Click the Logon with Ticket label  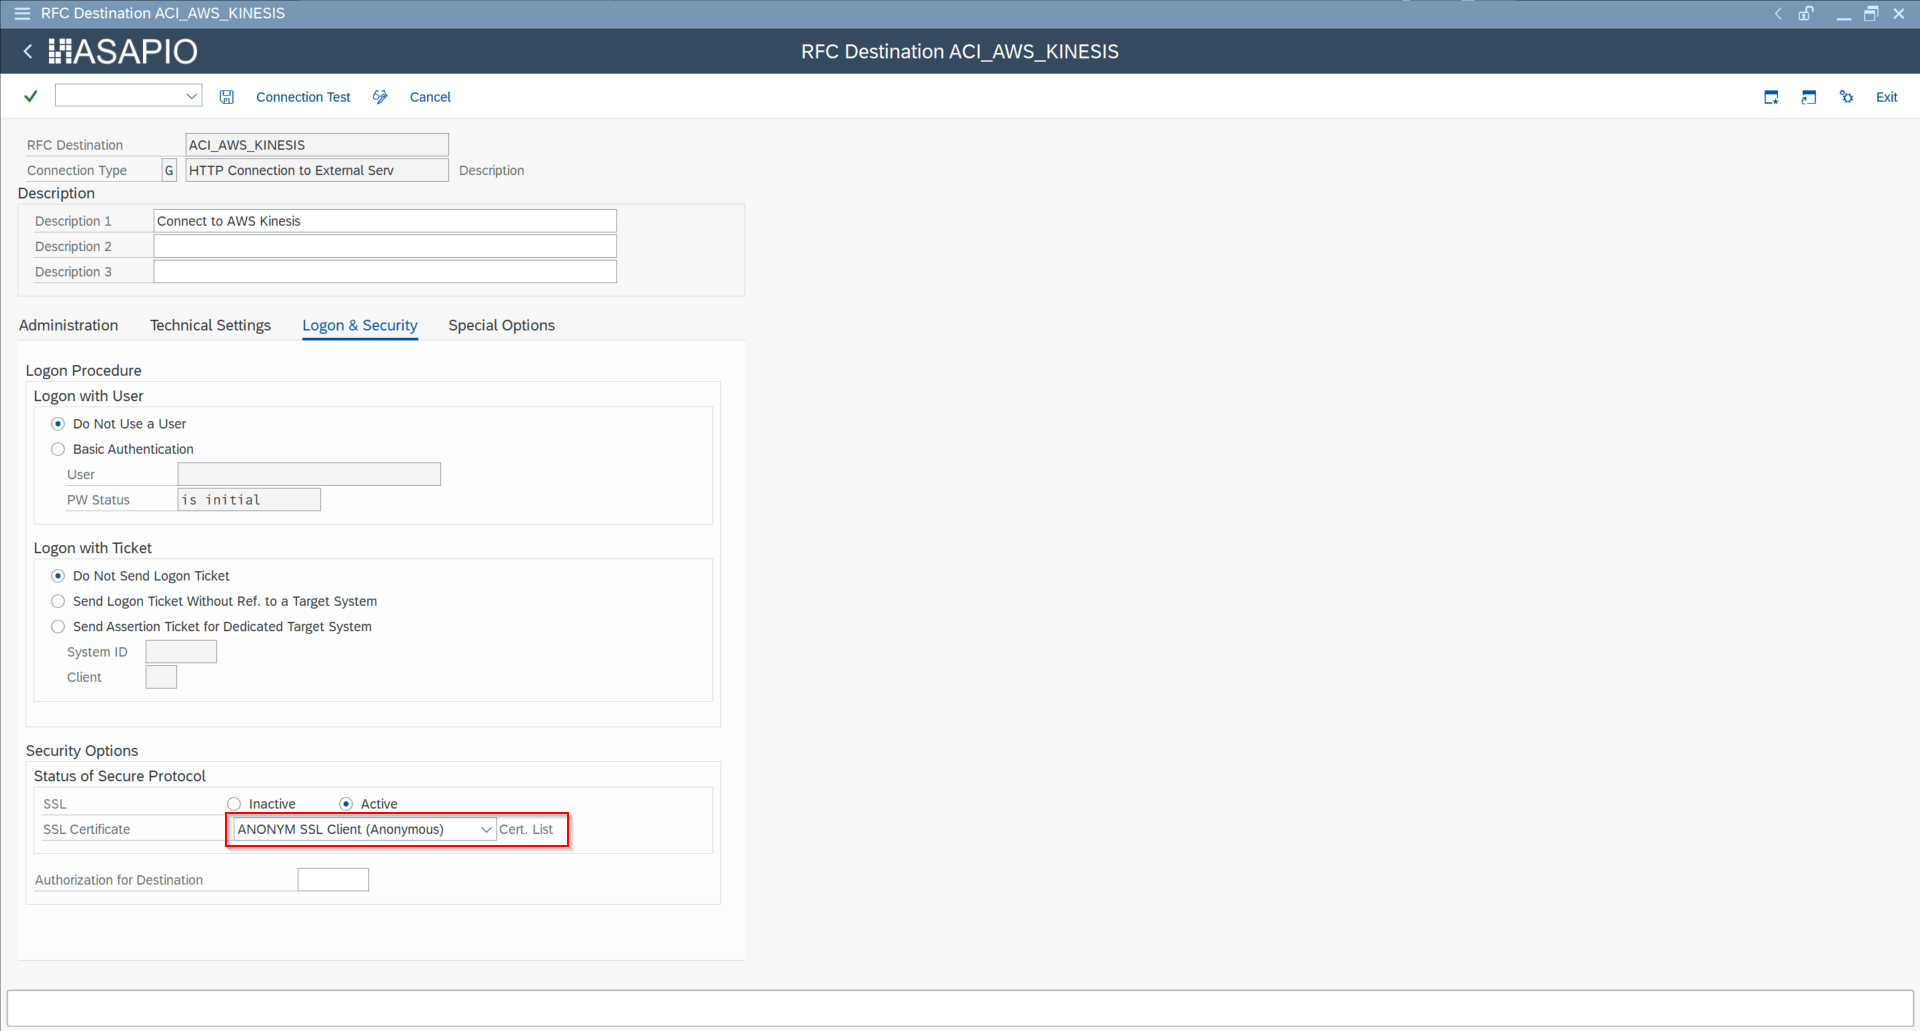pos(93,548)
